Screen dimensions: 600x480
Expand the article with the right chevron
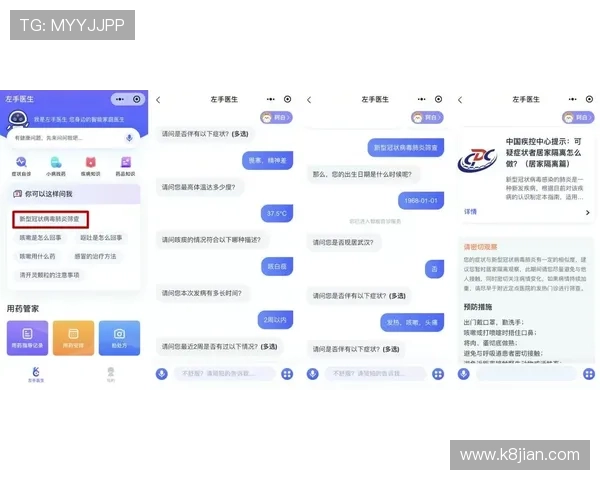pos(588,212)
